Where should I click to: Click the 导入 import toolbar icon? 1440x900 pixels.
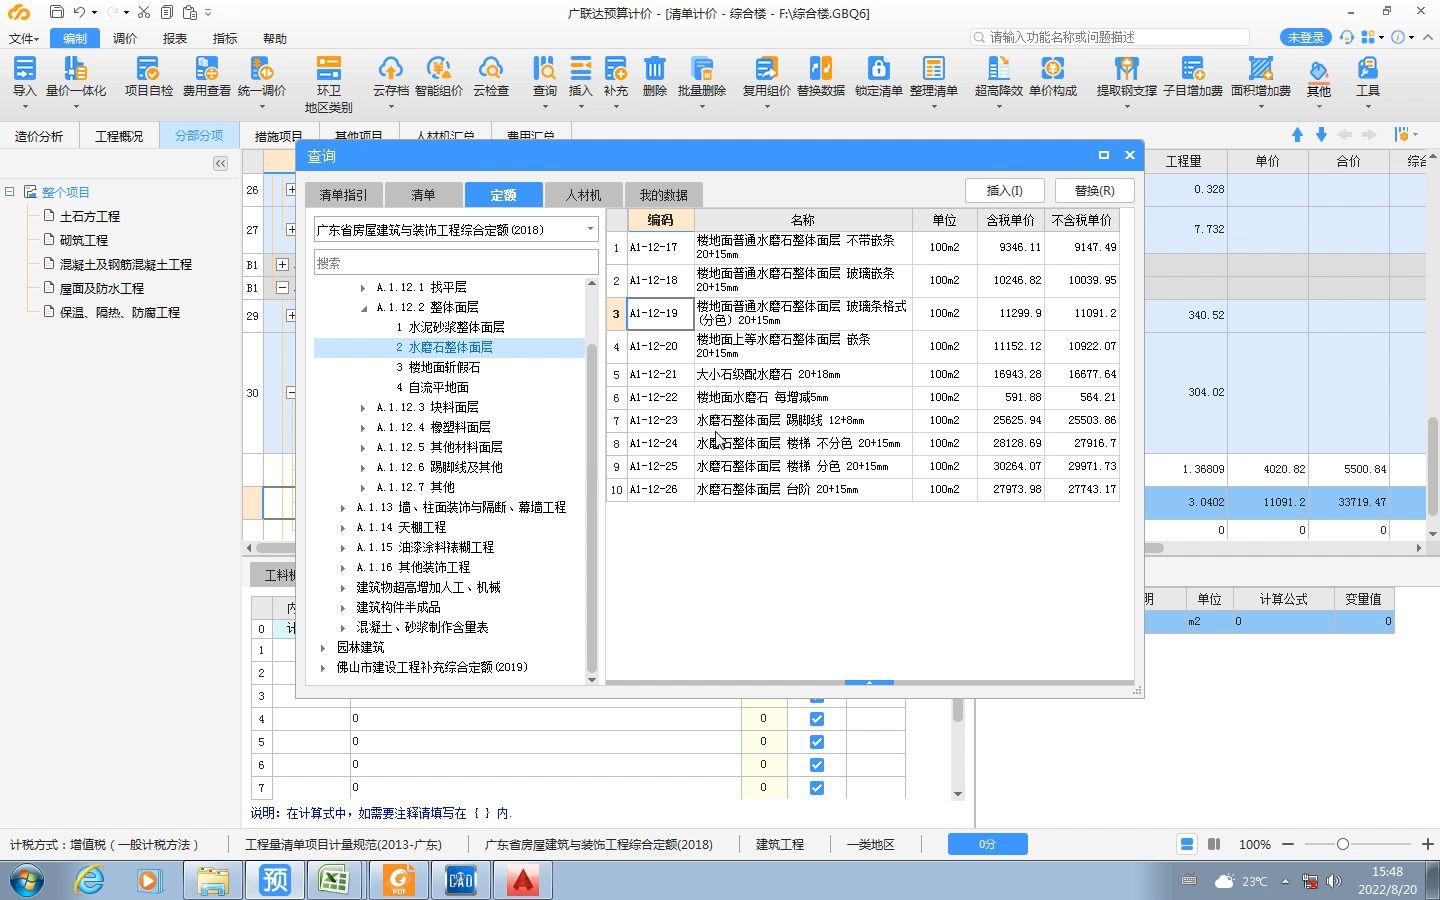pyautogui.click(x=24, y=76)
